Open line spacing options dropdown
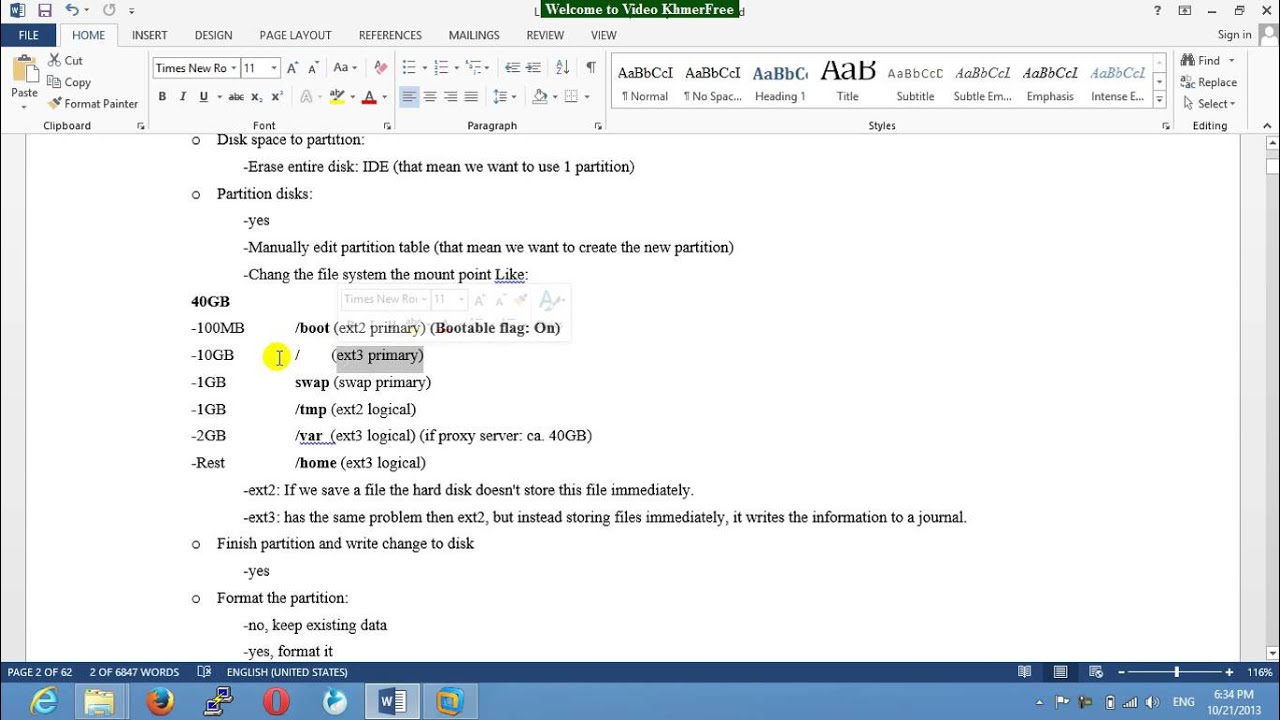This screenshot has height=720, width=1280. [504, 97]
